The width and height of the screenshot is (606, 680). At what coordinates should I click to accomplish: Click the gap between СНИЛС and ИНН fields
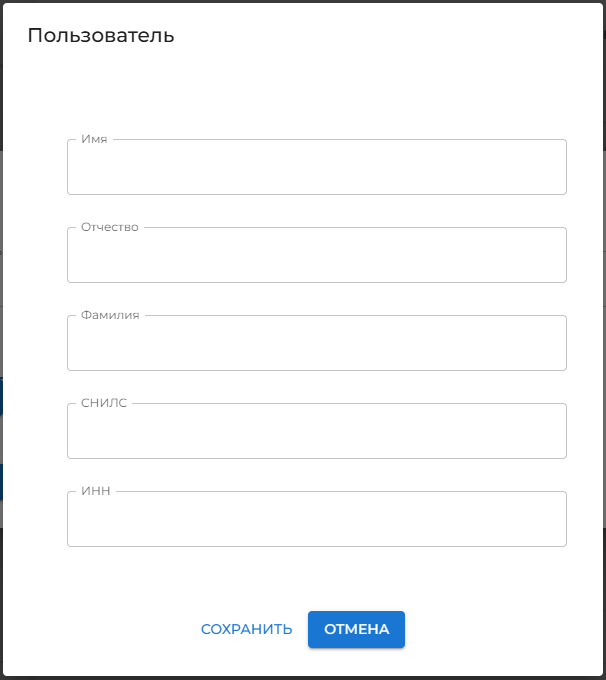click(316, 474)
